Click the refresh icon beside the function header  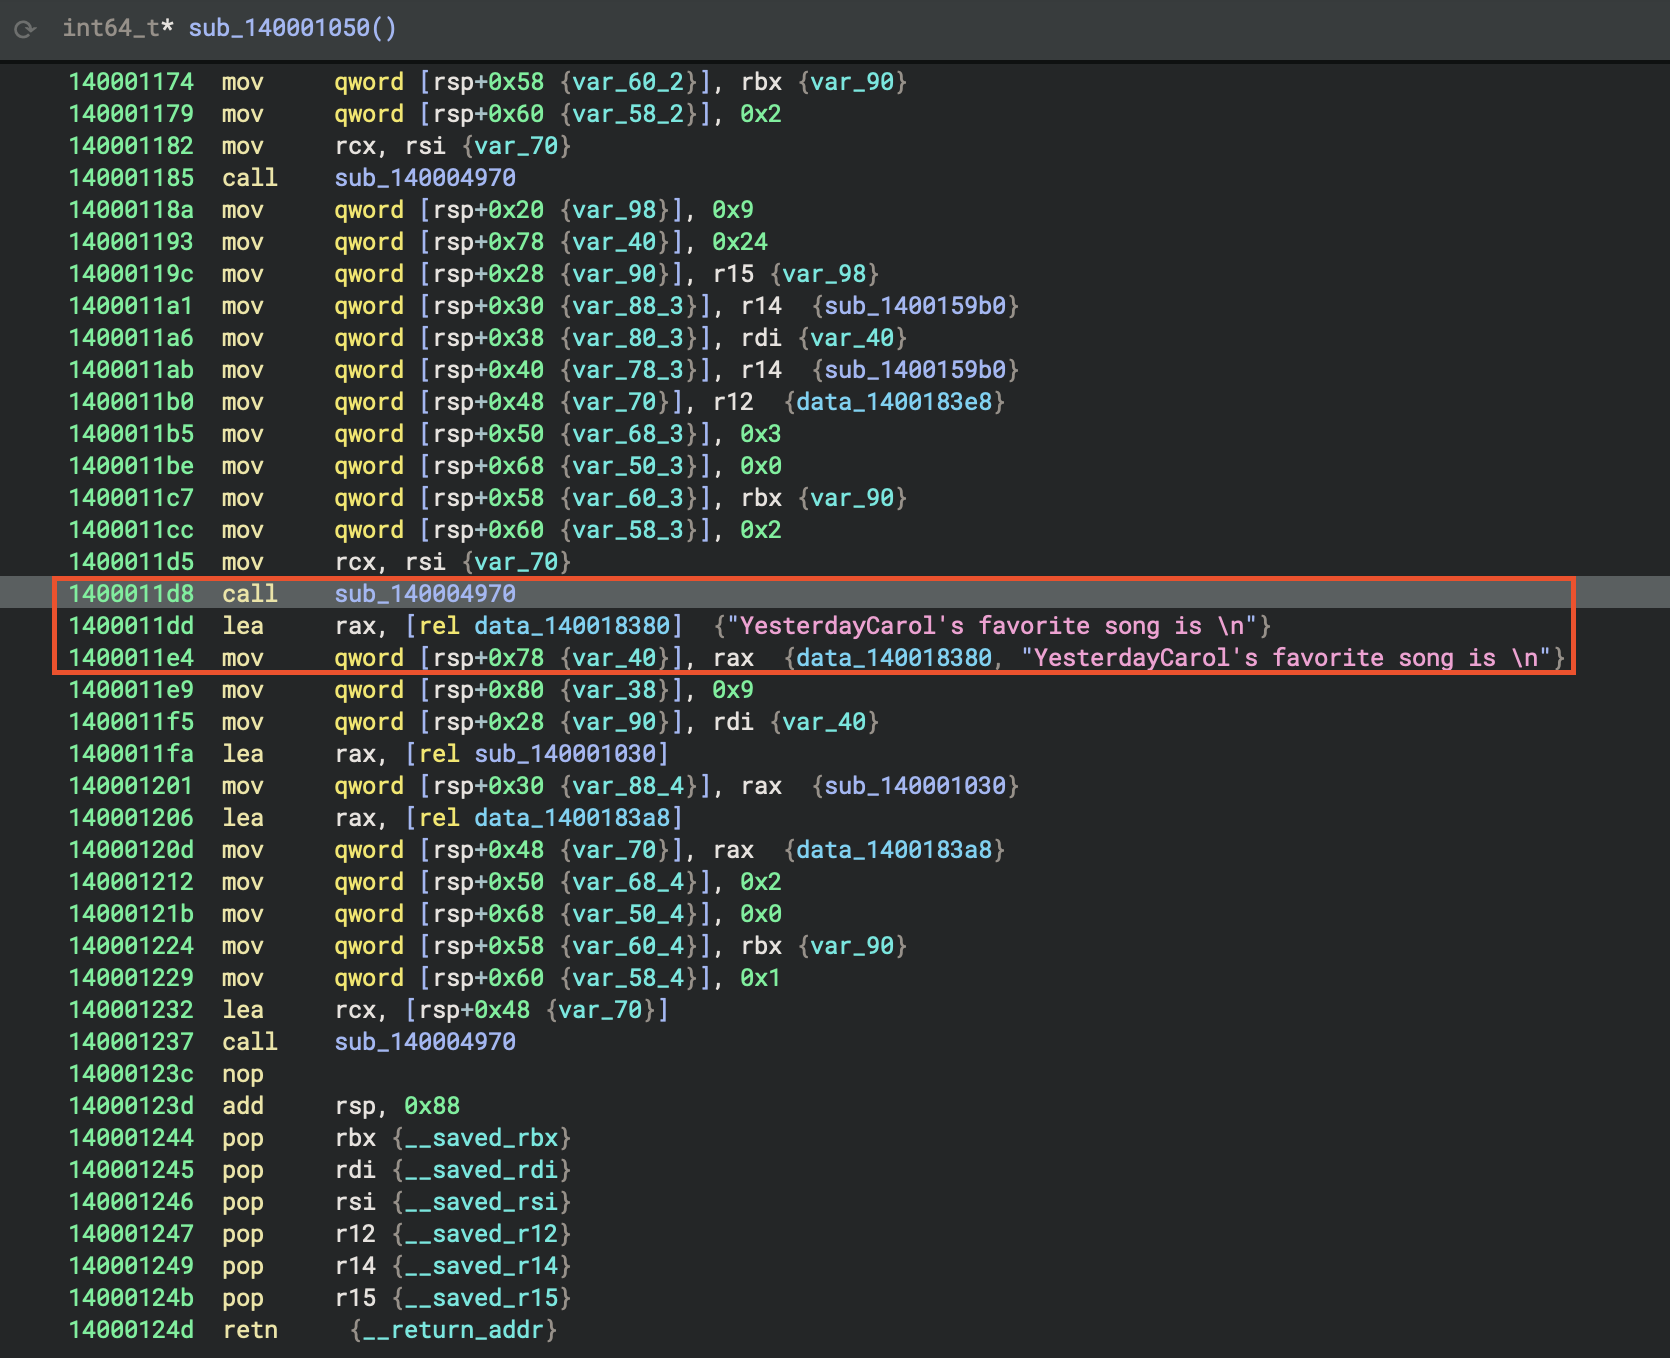coord(25,29)
